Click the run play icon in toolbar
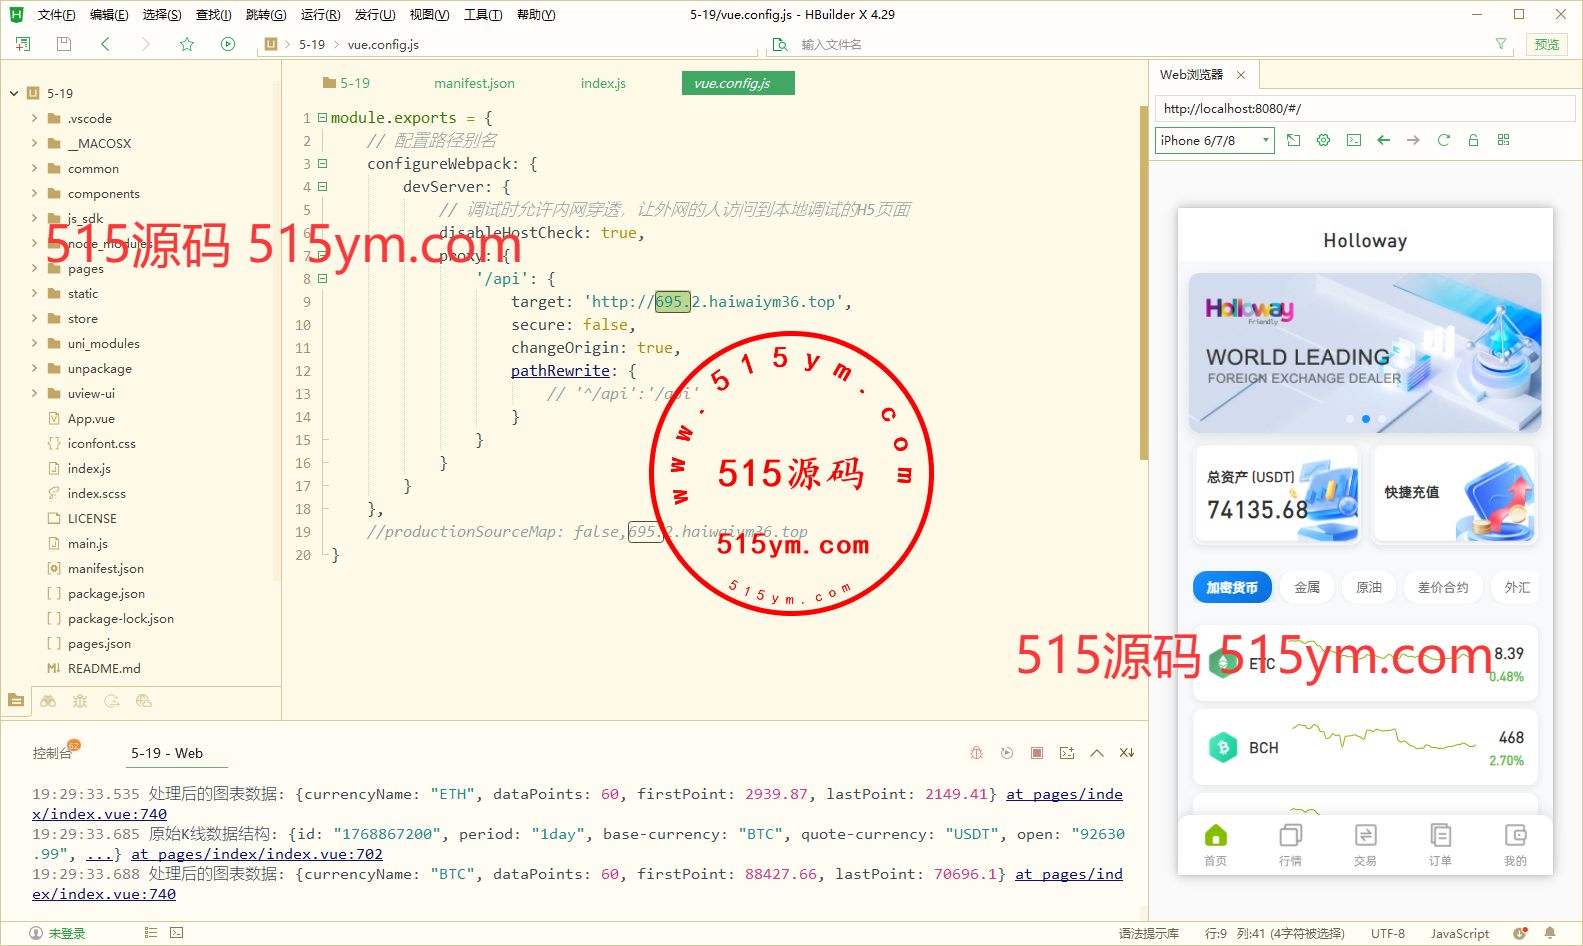 pyautogui.click(x=228, y=44)
